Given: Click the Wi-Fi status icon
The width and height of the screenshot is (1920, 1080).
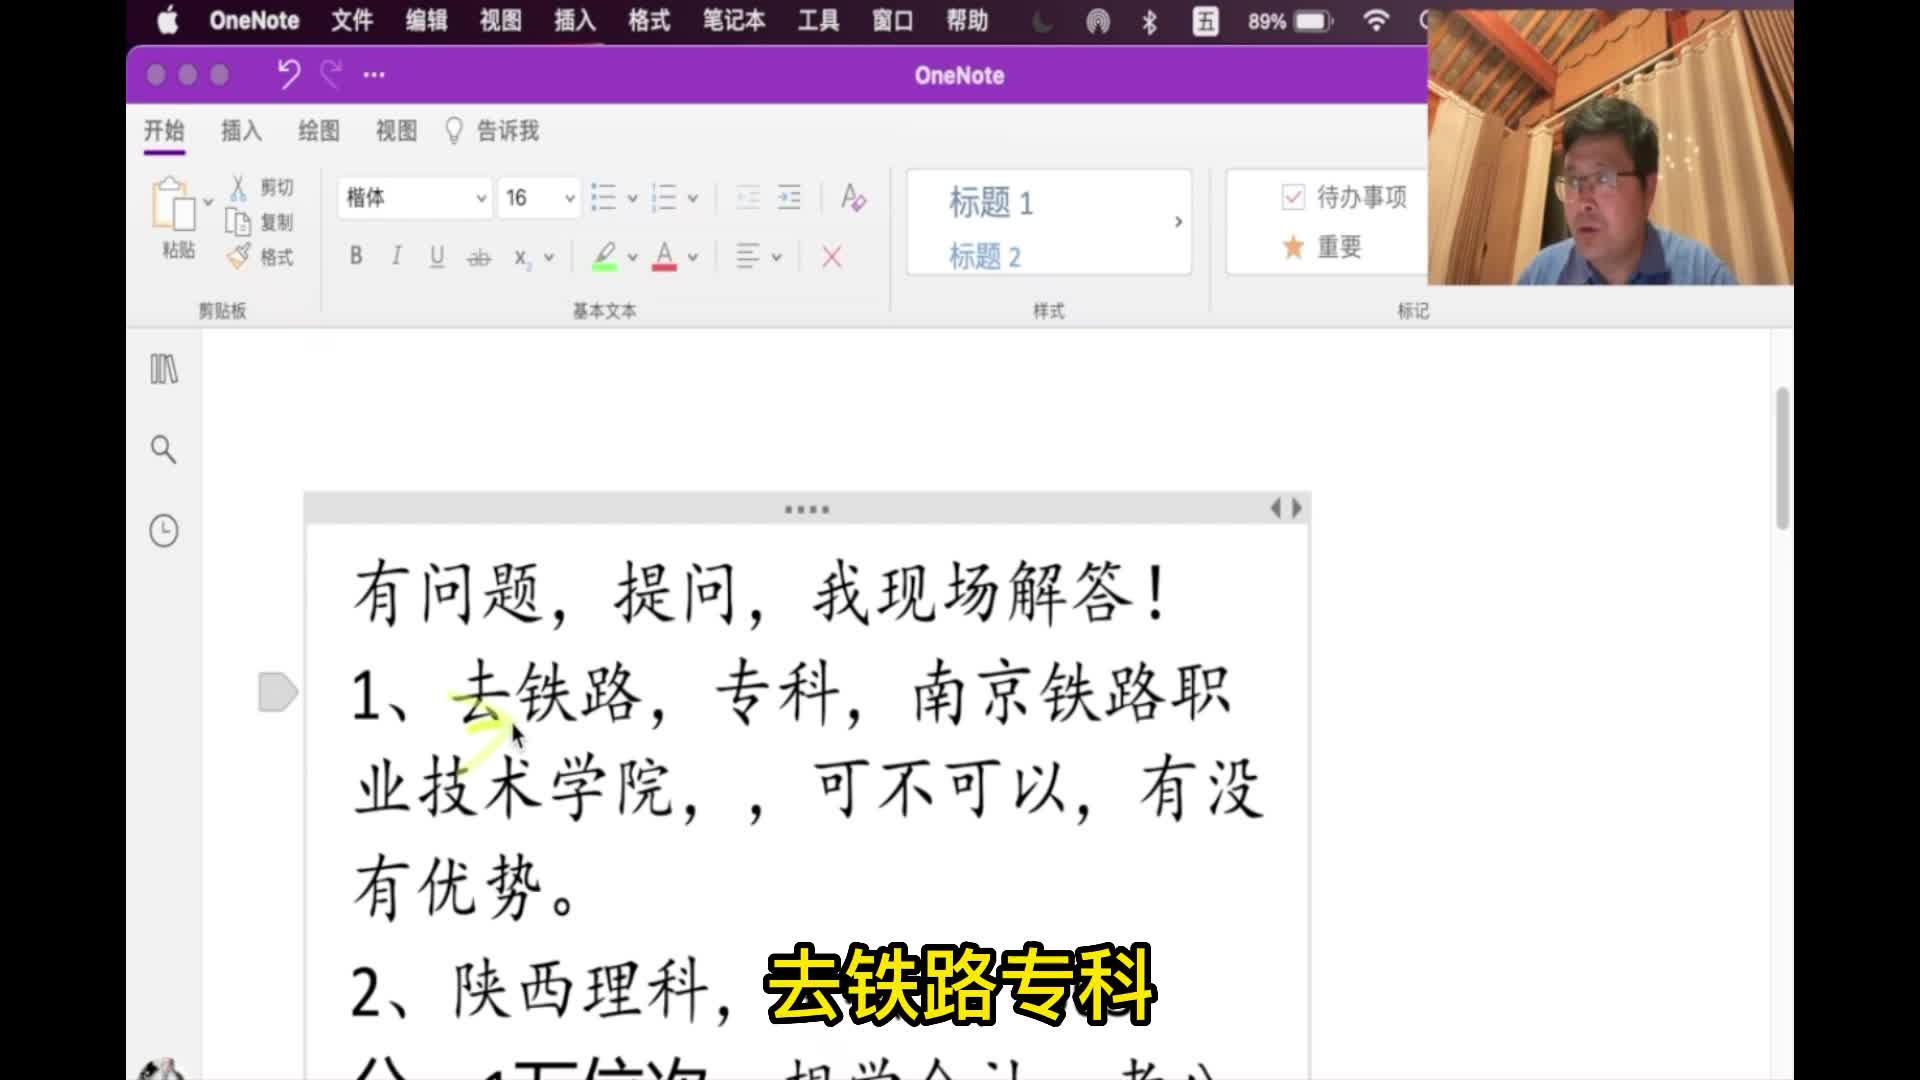Looking at the screenshot, I should click(x=1377, y=21).
